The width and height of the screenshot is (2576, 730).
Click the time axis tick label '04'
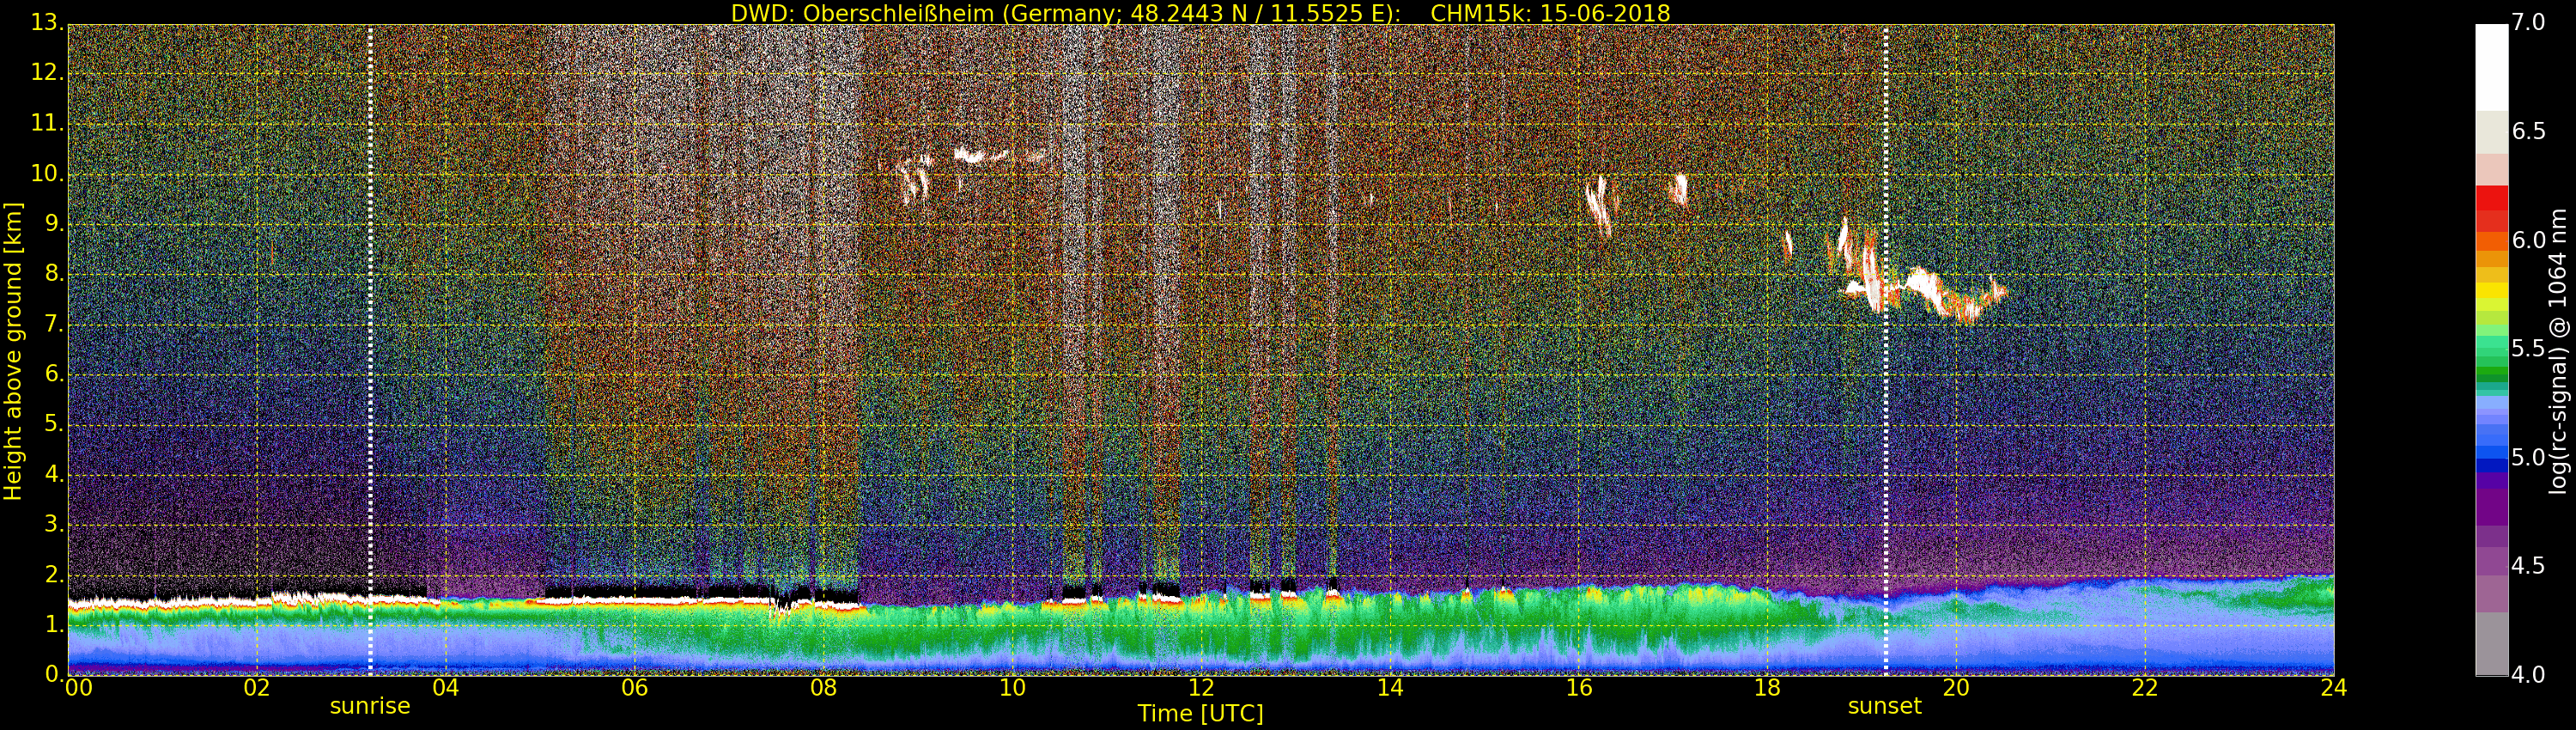446,688
